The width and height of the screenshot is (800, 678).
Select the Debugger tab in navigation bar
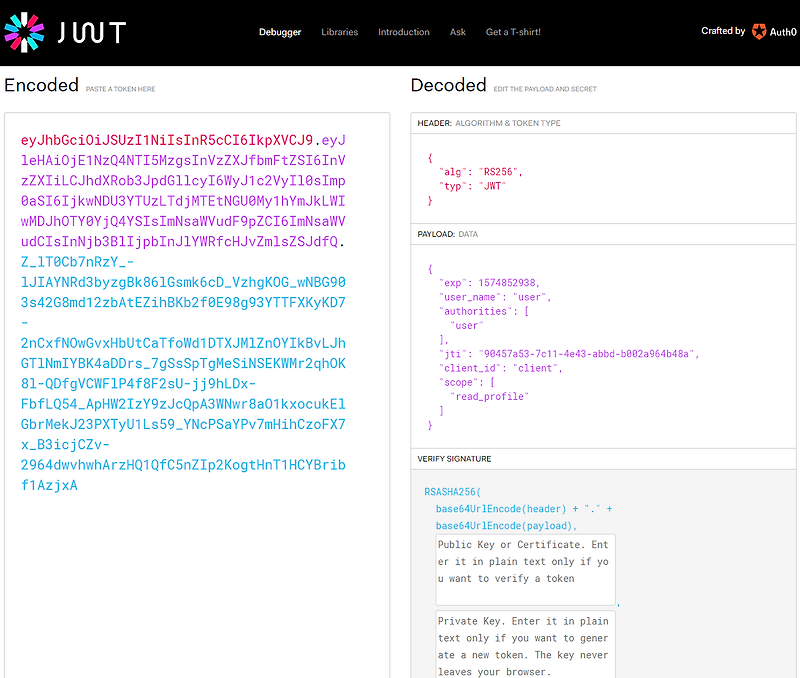pyautogui.click(x=280, y=31)
